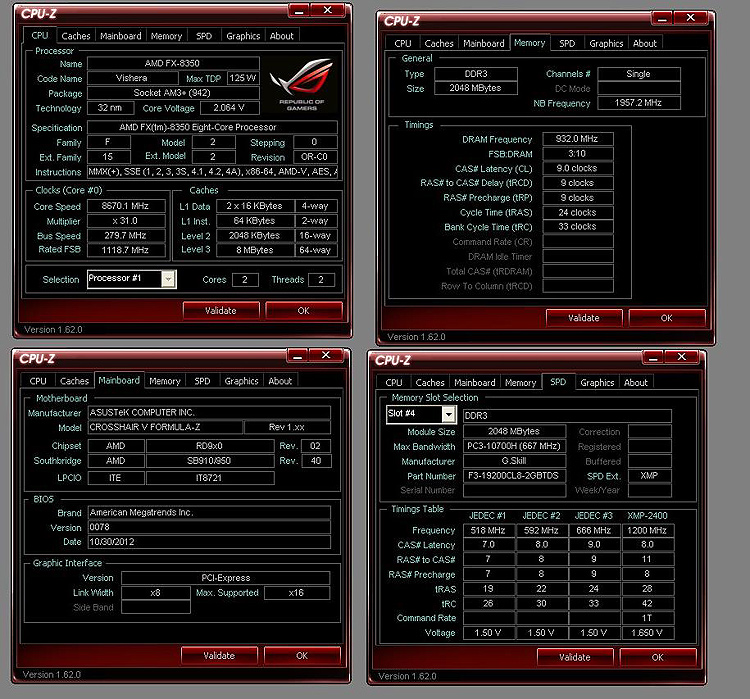
Task: Click the Part Number F3-19200CL8-2GBTDS field
Action: (514, 476)
